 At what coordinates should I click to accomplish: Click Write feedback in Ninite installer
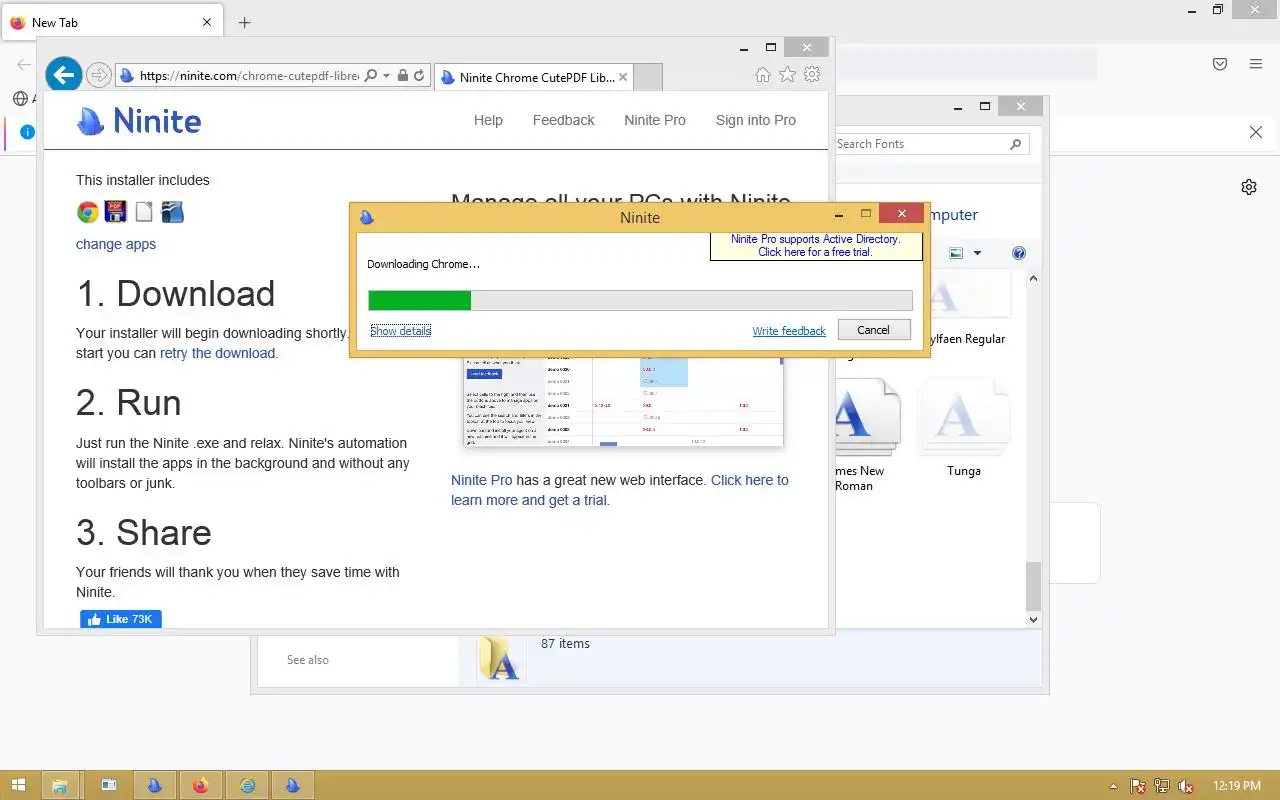[x=789, y=331]
